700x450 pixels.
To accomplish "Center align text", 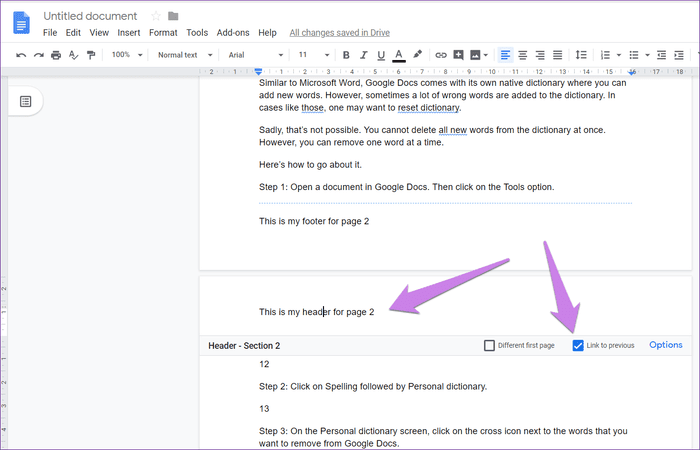I will point(523,55).
